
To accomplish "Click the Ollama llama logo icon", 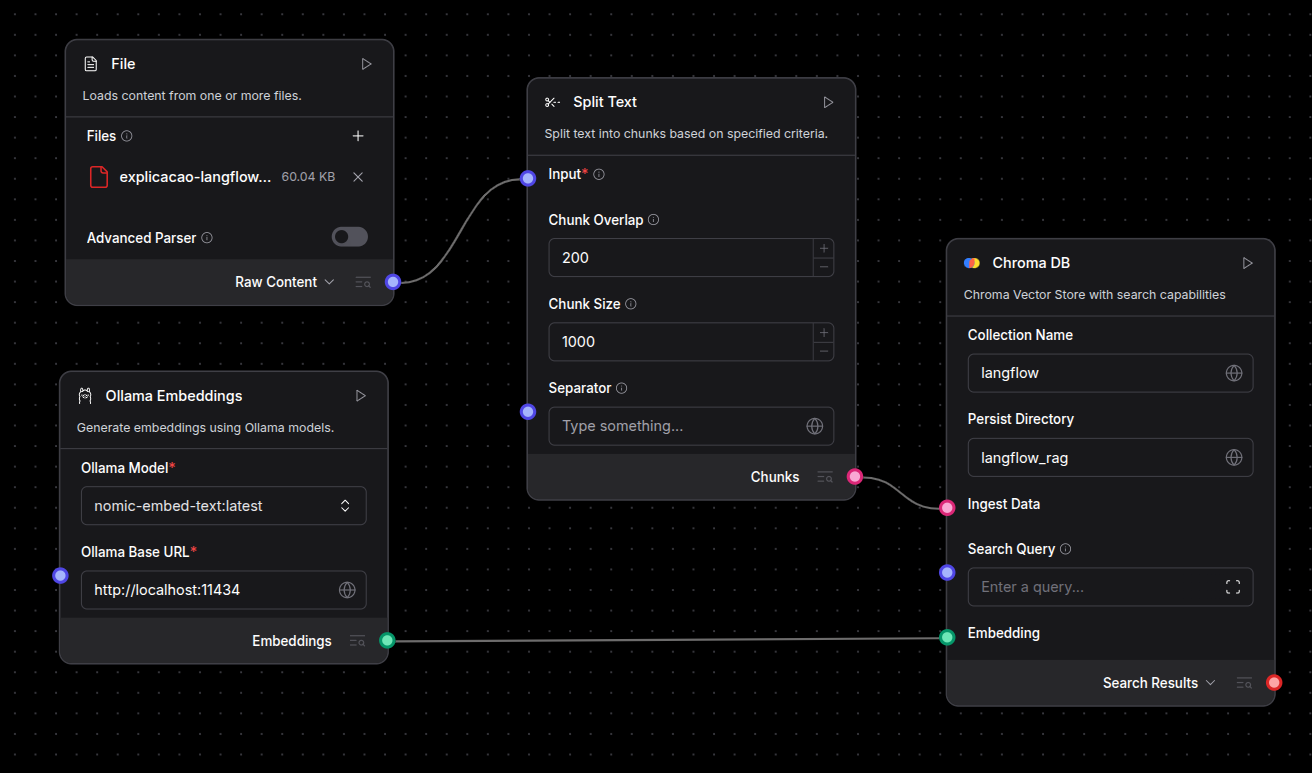I will click(85, 396).
